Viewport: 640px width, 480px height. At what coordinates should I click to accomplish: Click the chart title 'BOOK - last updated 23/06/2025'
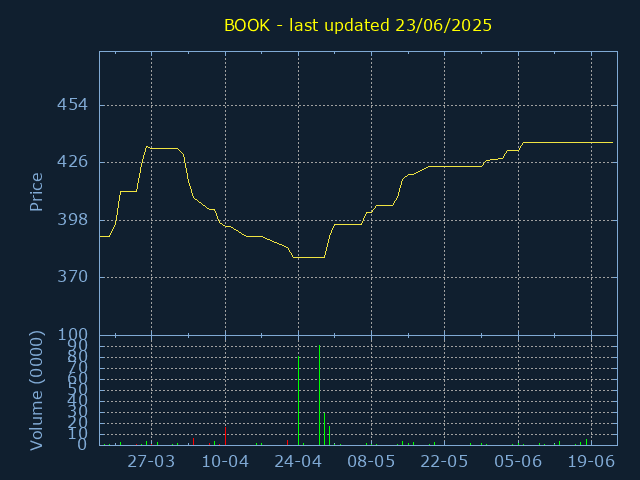(x=358, y=25)
